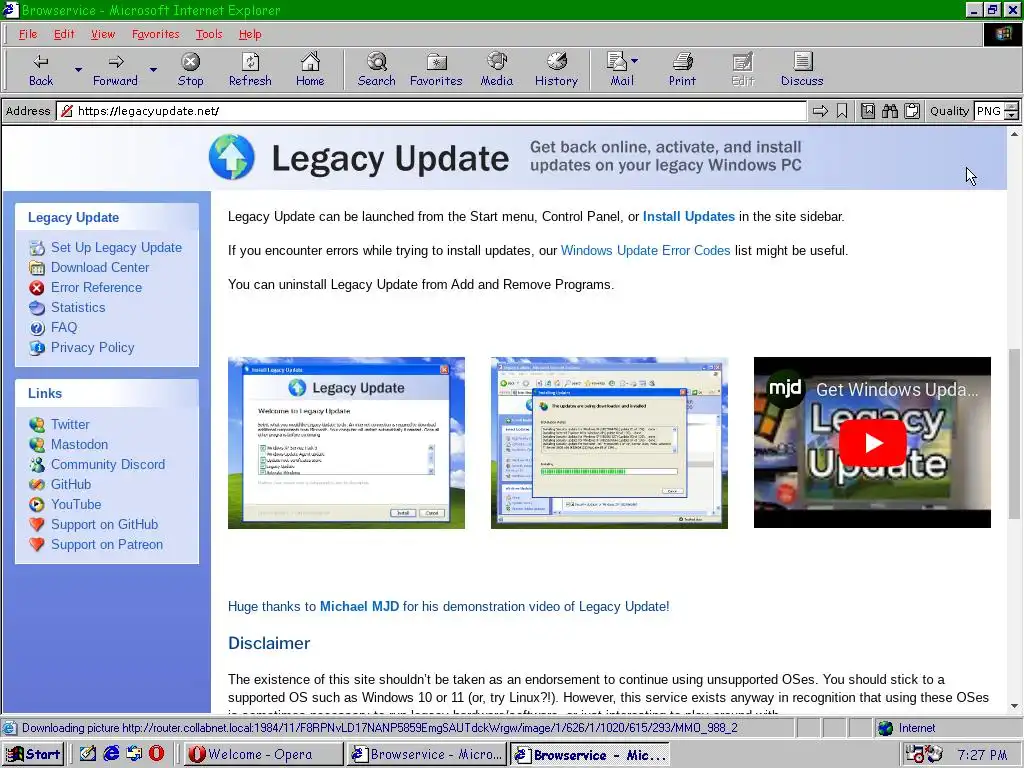Click the binoculars find icon
The image size is (1024, 768).
889,111
